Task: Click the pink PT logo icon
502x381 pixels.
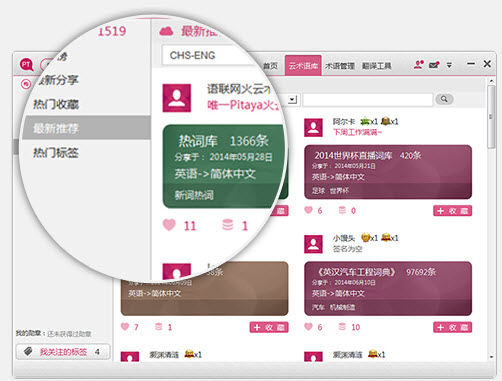Action: point(27,65)
